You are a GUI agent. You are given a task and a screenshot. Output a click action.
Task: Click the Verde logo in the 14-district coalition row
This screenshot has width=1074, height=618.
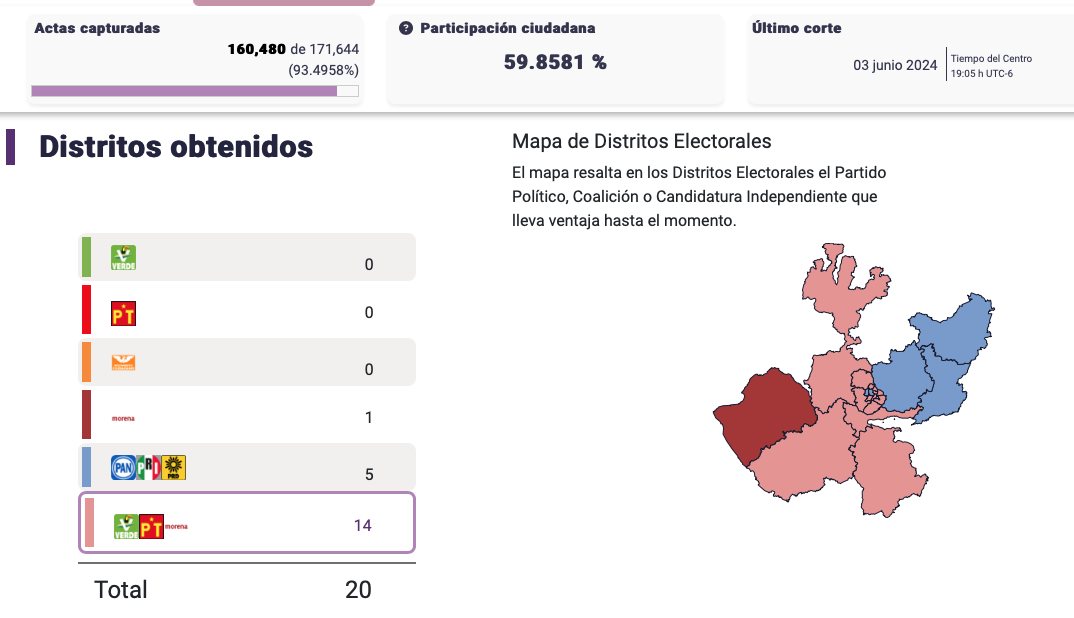pyautogui.click(x=126, y=527)
